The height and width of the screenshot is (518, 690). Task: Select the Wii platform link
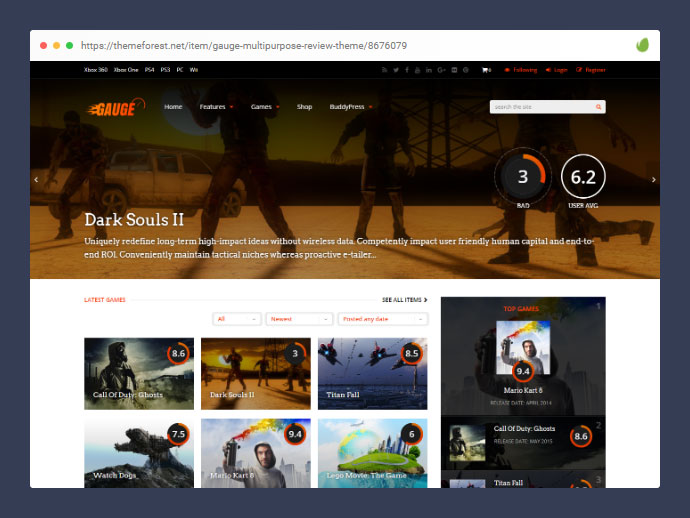pos(194,70)
